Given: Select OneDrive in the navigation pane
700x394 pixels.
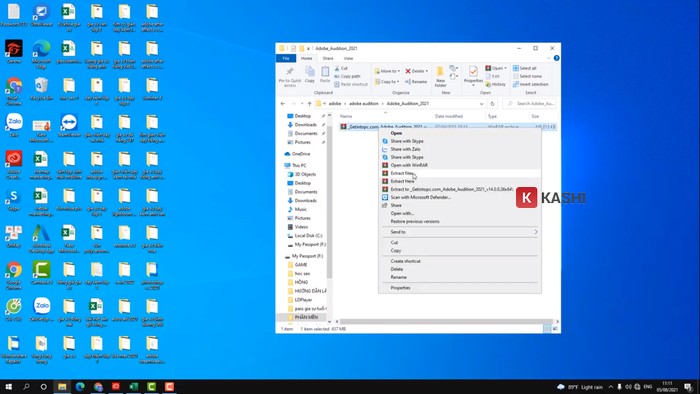Looking at the screenshot, I should pos(300,154).
